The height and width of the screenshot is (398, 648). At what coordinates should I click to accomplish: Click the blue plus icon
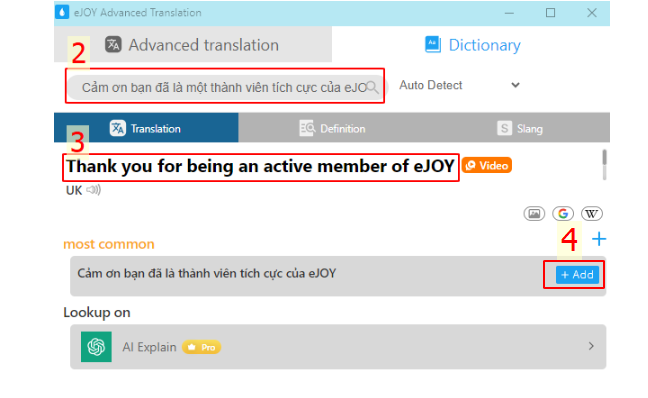coord(599,239)
